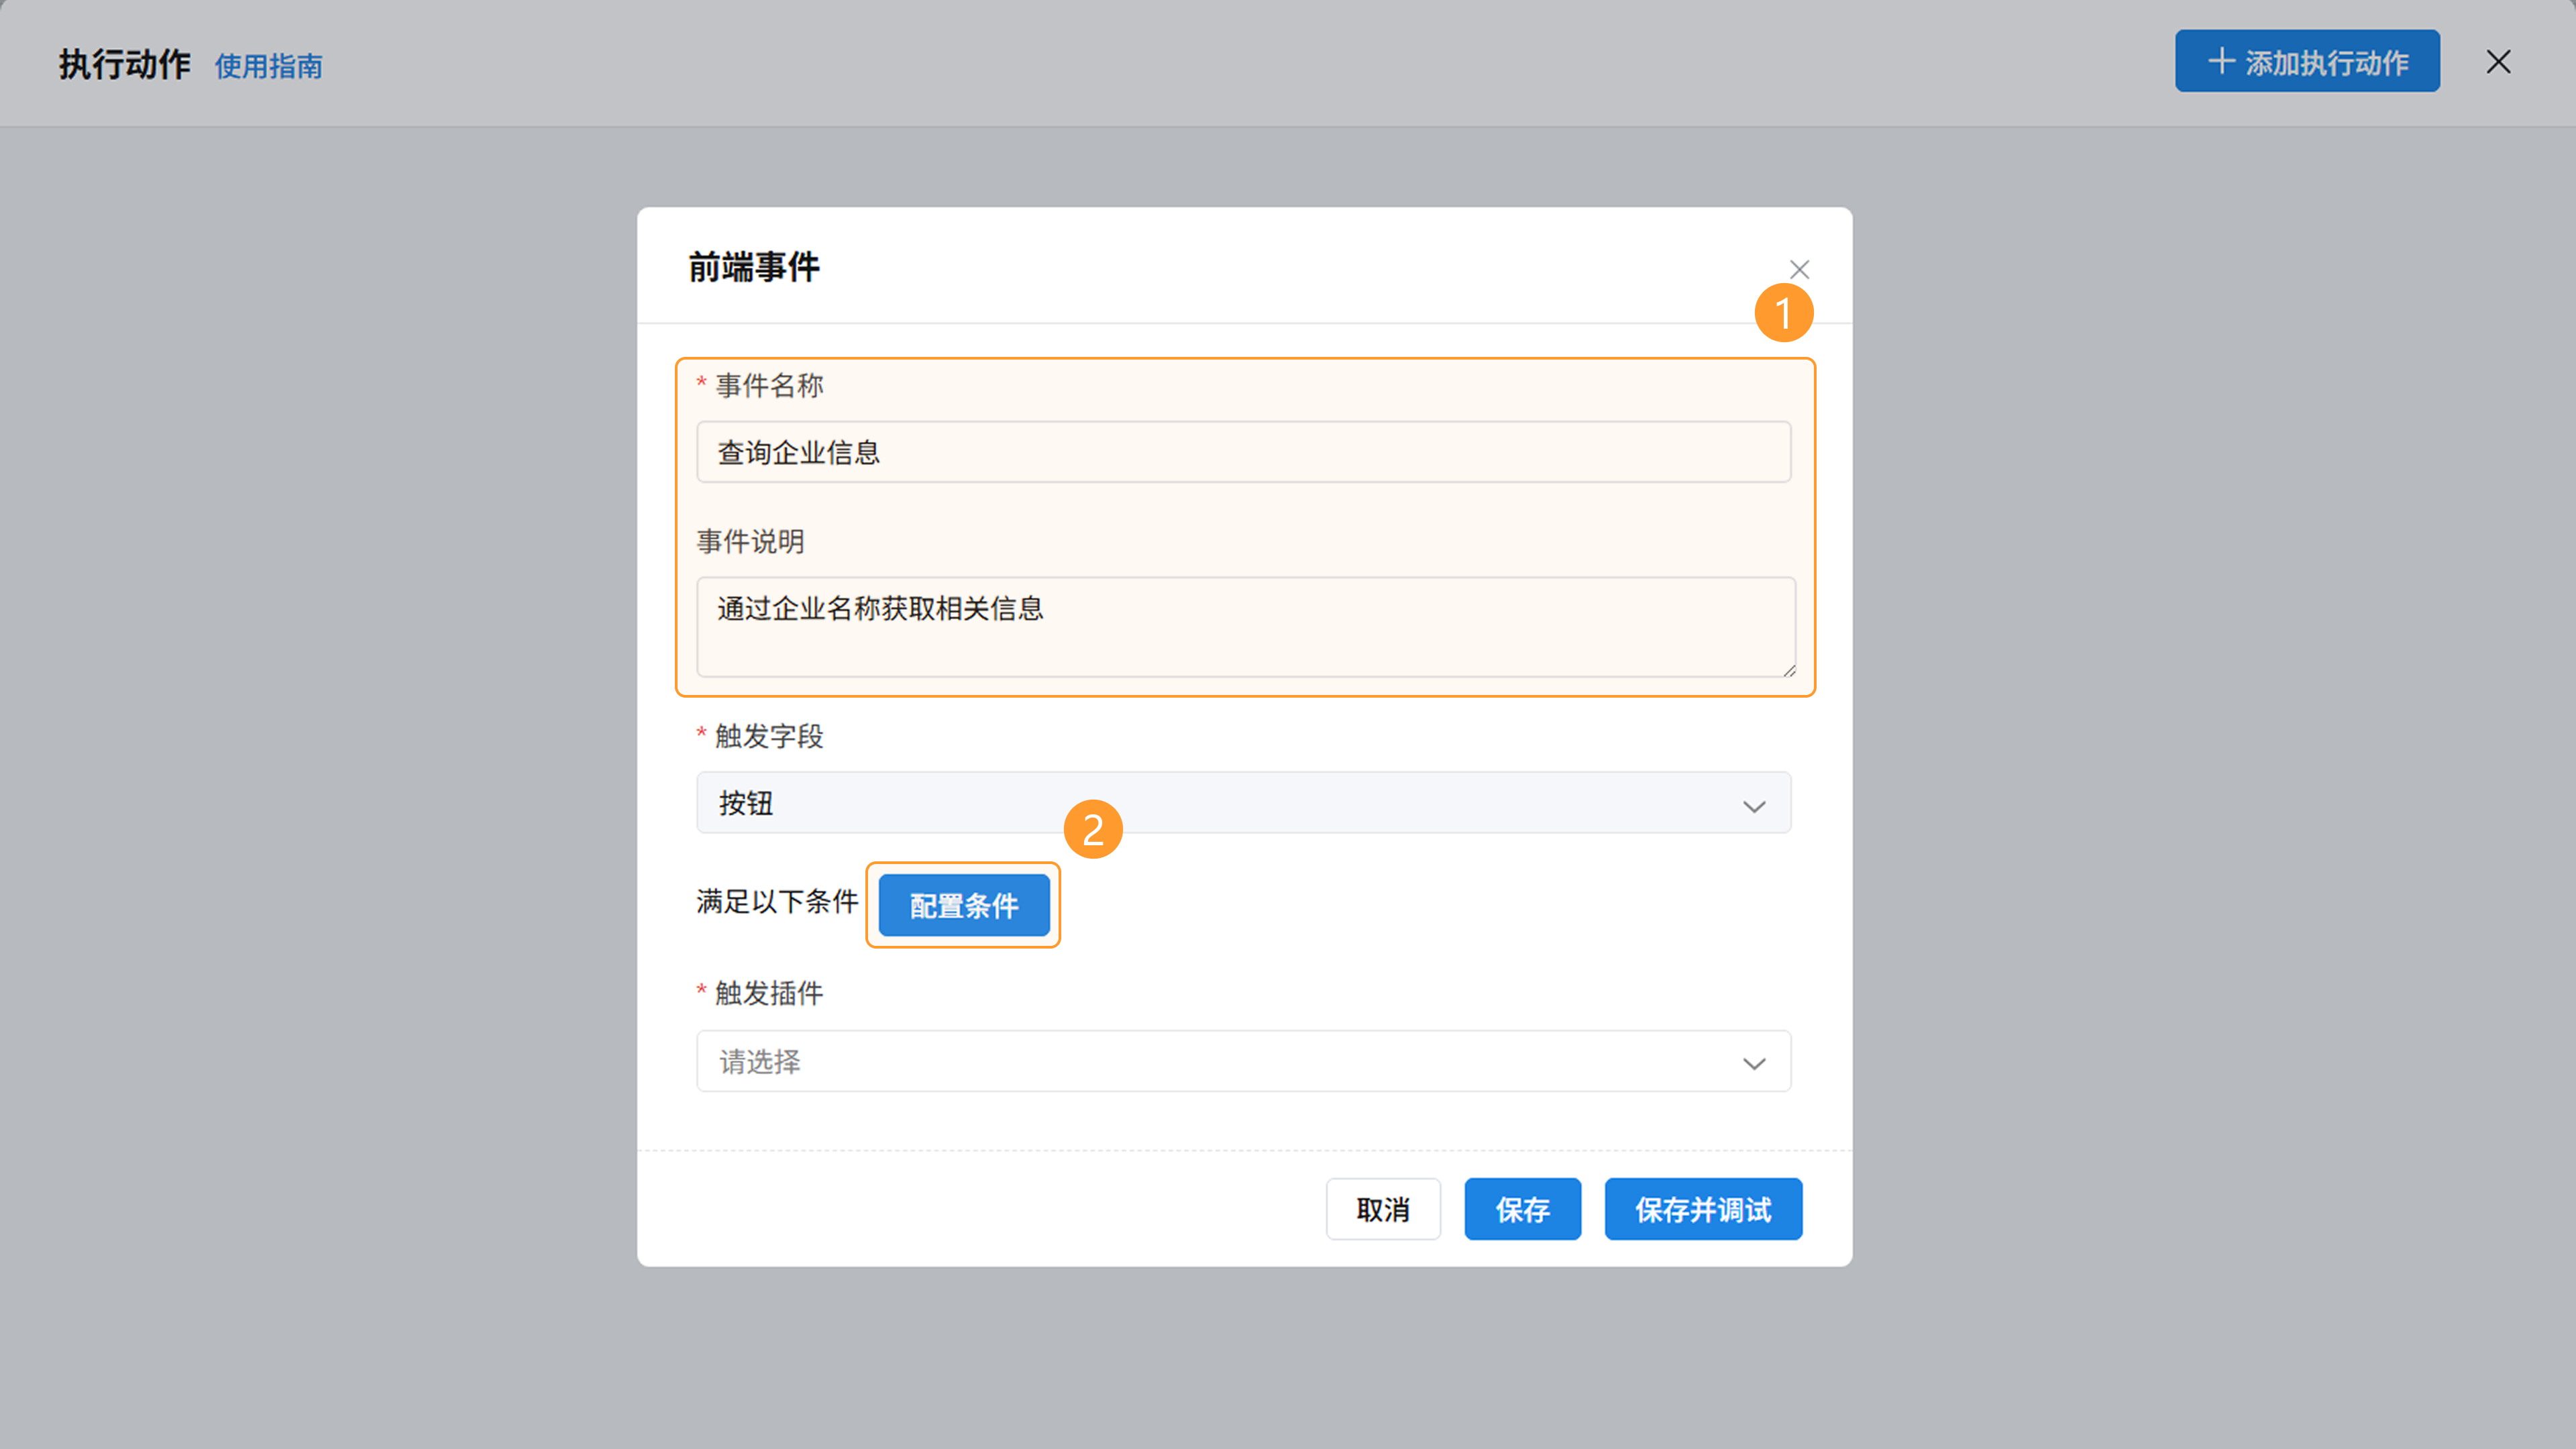Click the 触发字段 dropdown chevron arrow
Viewport: 2576px width, 1449px height.
[1753, 805]
